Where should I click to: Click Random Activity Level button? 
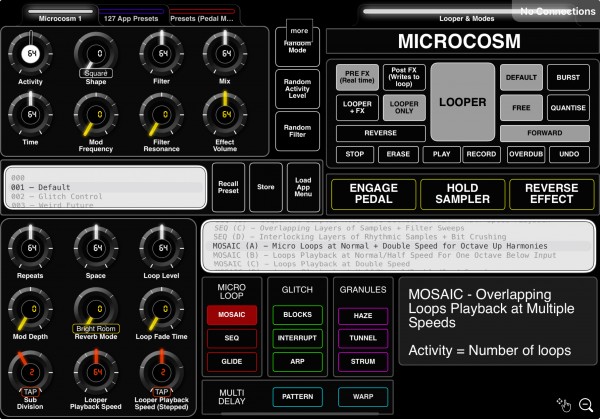(297, 89)
